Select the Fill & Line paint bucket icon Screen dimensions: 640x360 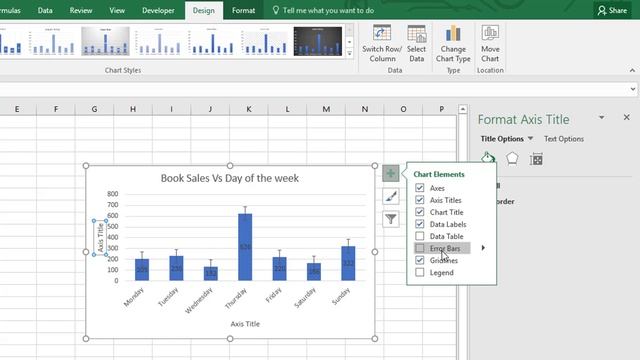click(x=488, y=158)
